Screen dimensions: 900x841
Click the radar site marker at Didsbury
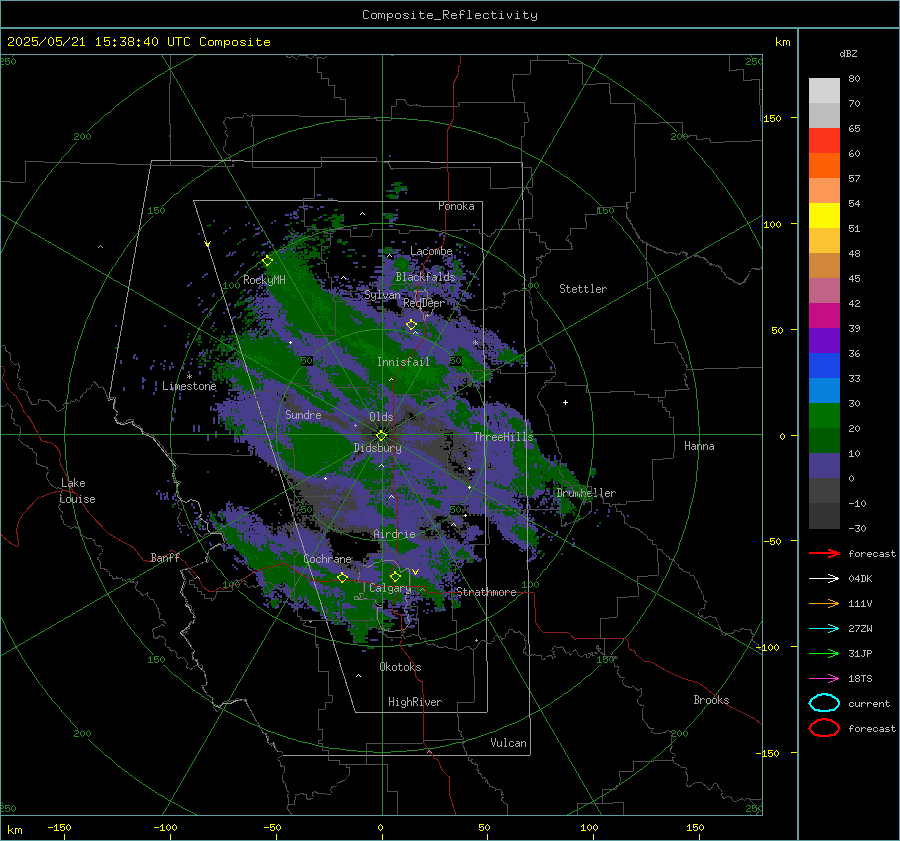382,435
